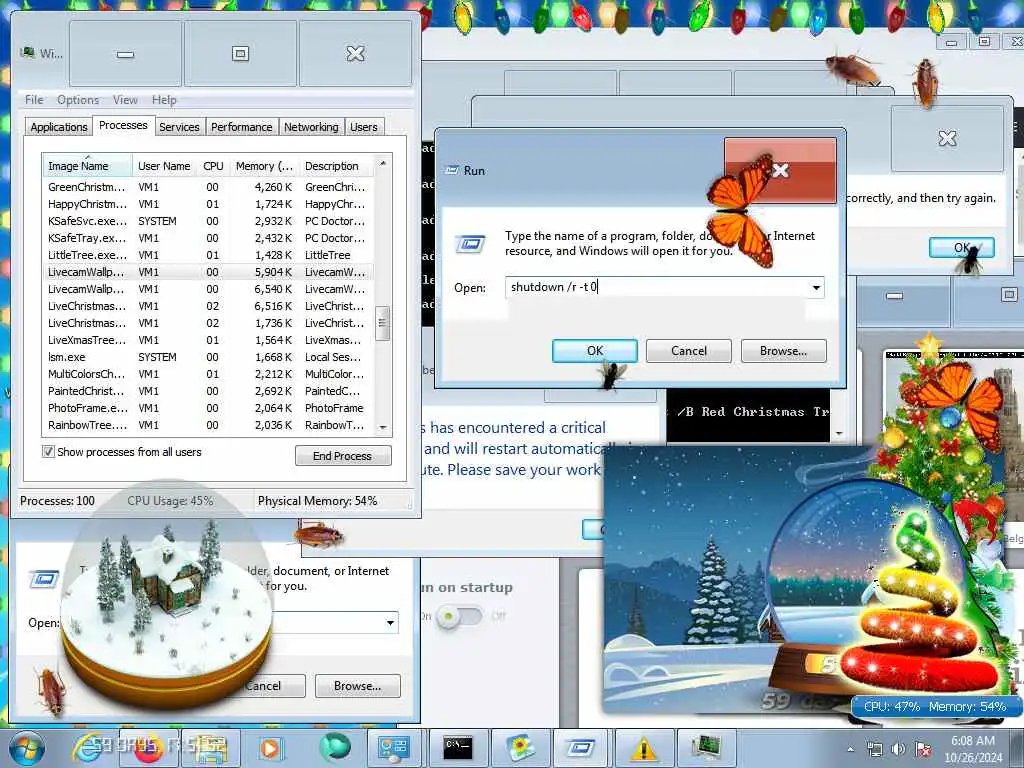This screenshot has width=1024, height=768.
Task: Open the sunflower photo app taskbar button
Action: (x=519, y=748)
